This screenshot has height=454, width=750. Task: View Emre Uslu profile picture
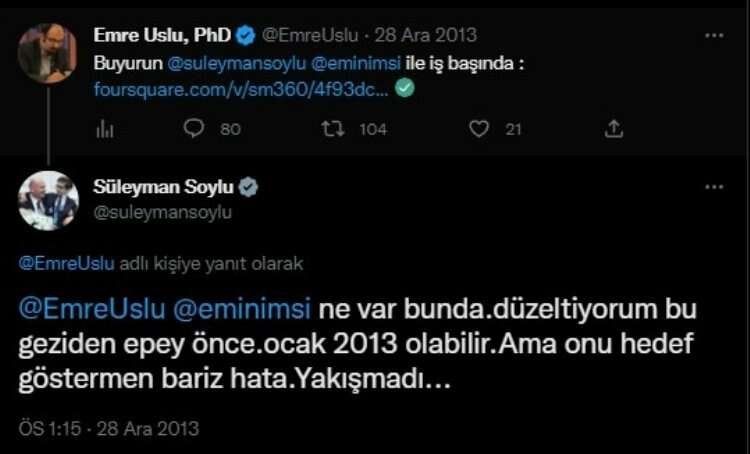(x=47, y=53)
